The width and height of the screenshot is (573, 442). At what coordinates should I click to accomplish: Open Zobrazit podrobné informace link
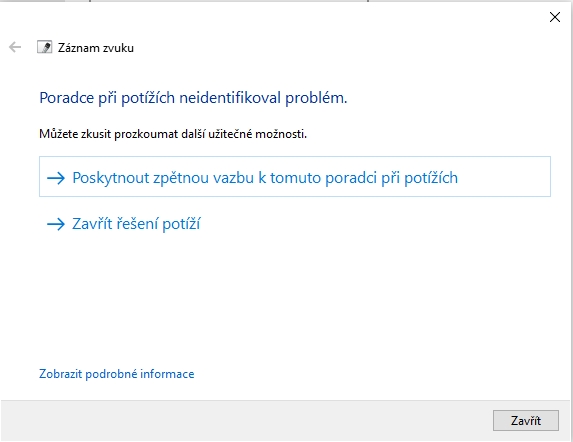tap(117, 374)
